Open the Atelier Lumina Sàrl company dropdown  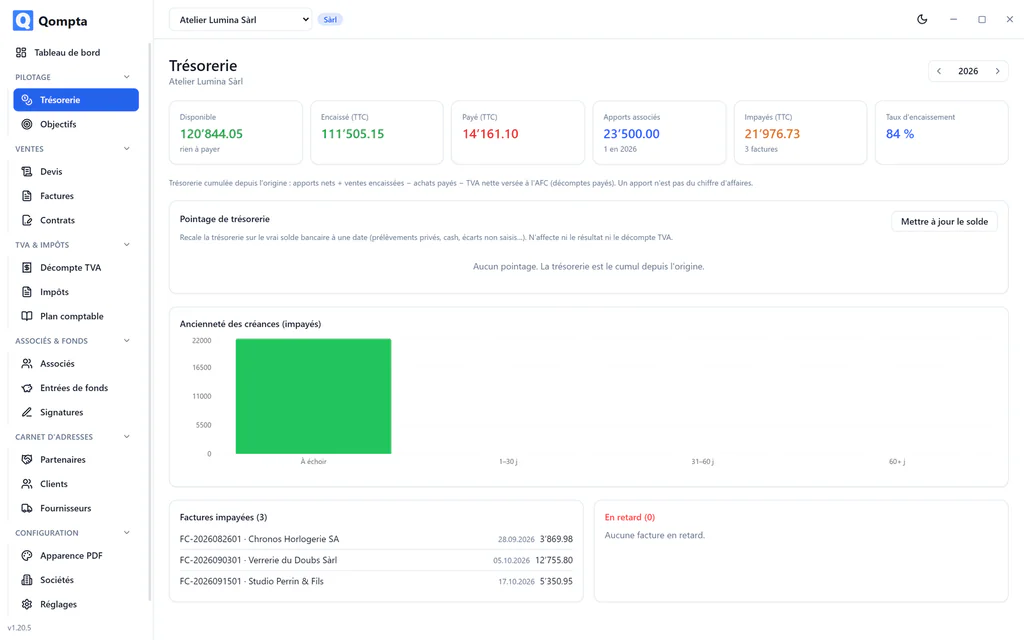tap(240, 20)
